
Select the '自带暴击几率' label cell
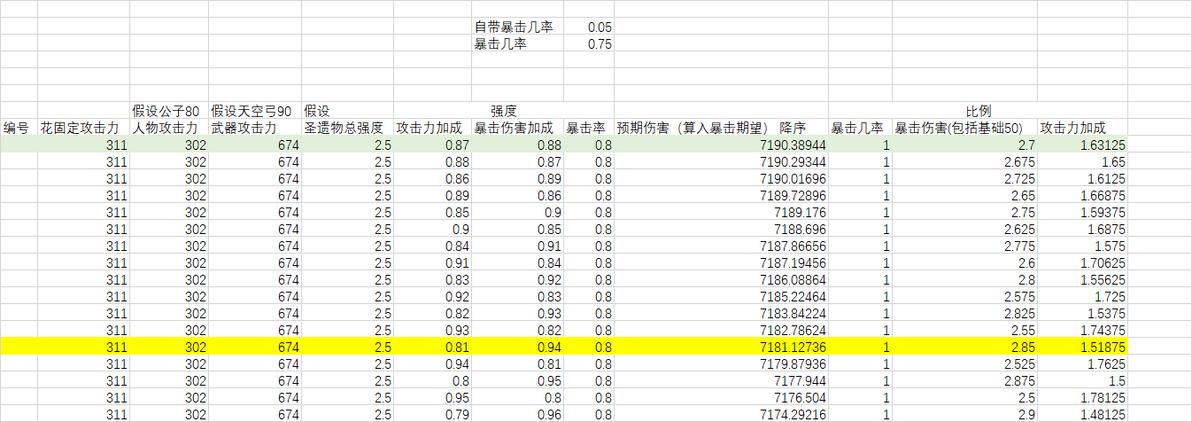tap(517, 27)
